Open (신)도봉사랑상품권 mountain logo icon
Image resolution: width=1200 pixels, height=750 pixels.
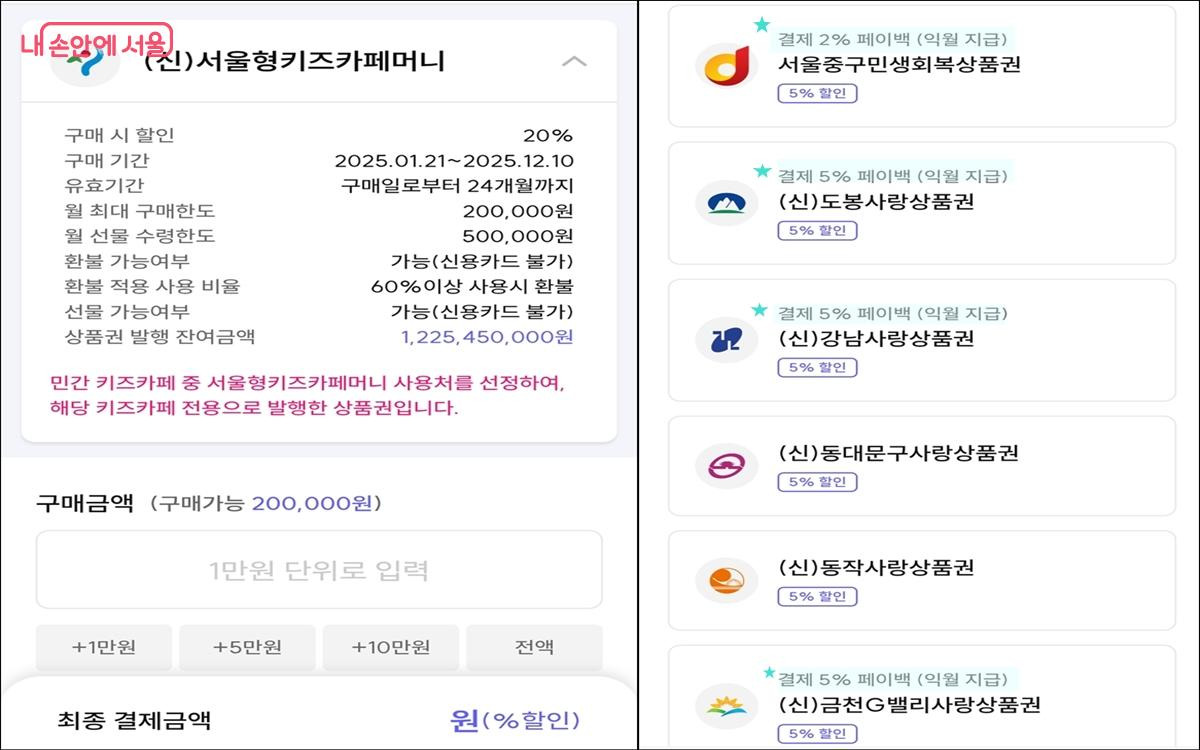coord(727,203)
